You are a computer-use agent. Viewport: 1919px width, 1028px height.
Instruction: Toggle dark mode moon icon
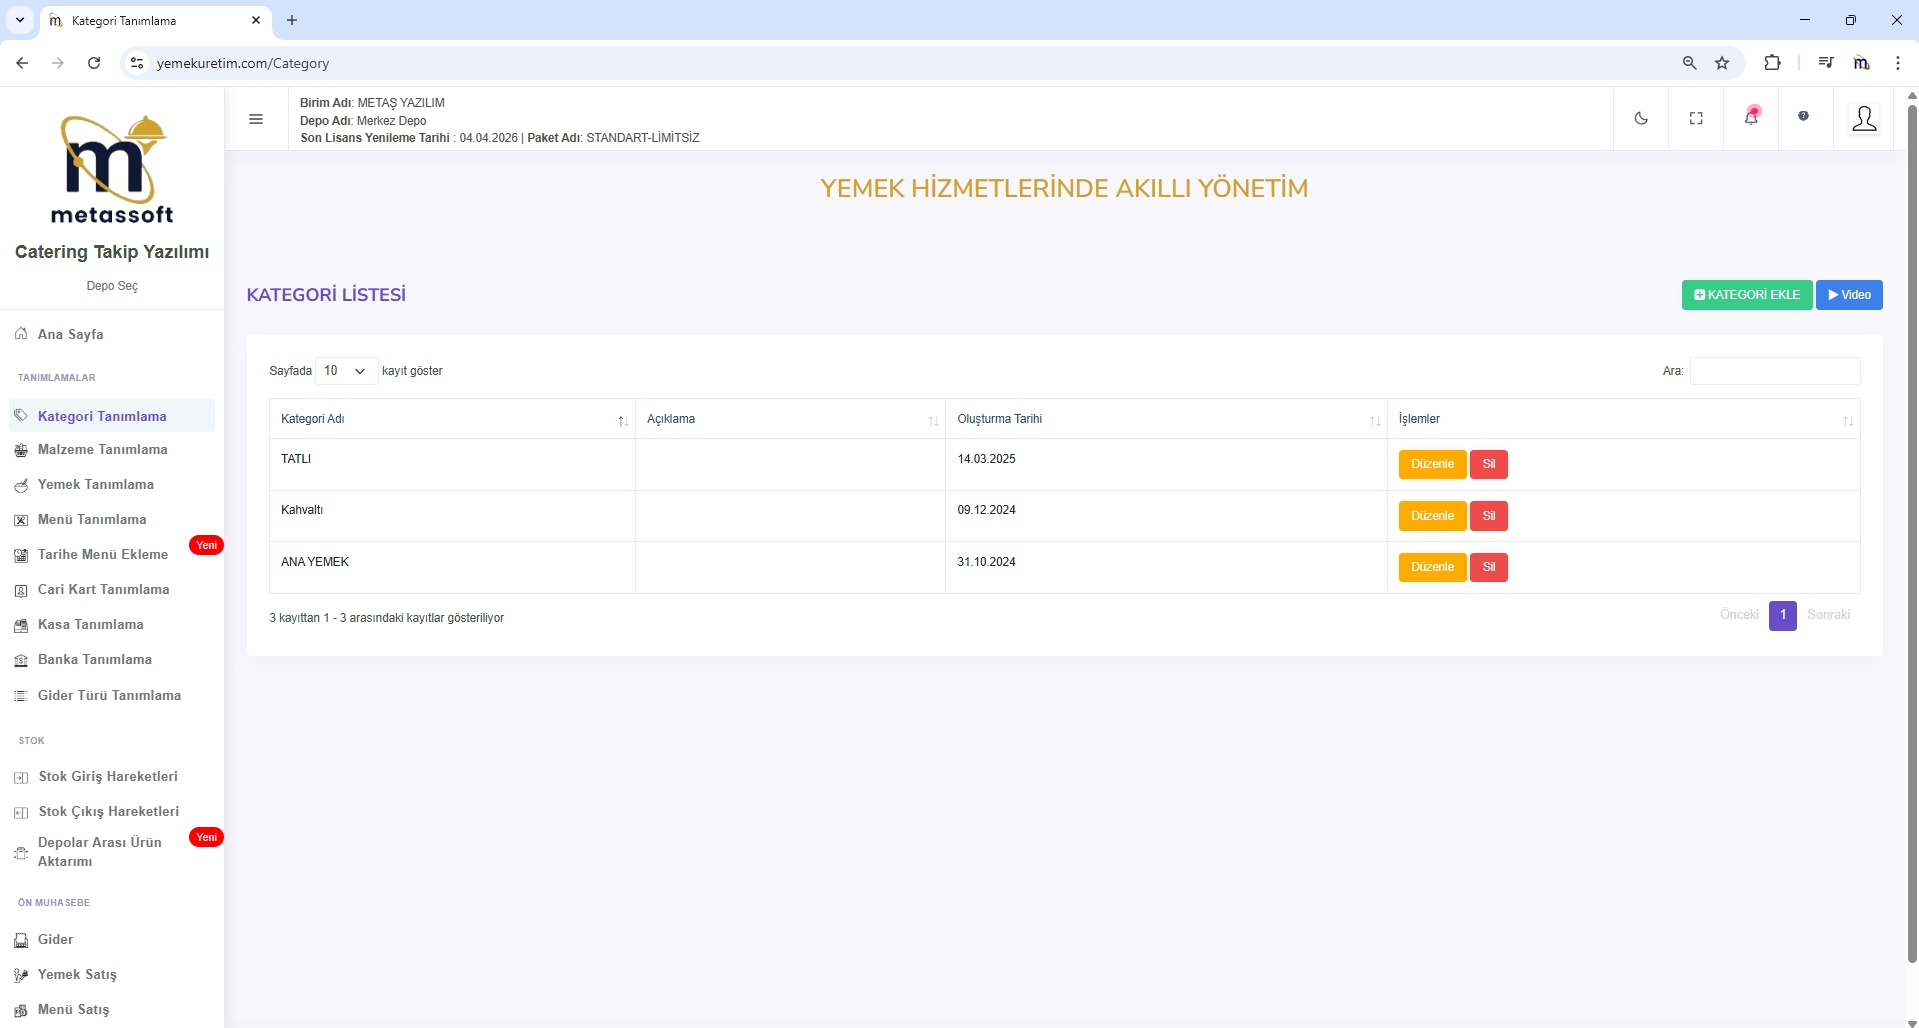(1641, 118)
